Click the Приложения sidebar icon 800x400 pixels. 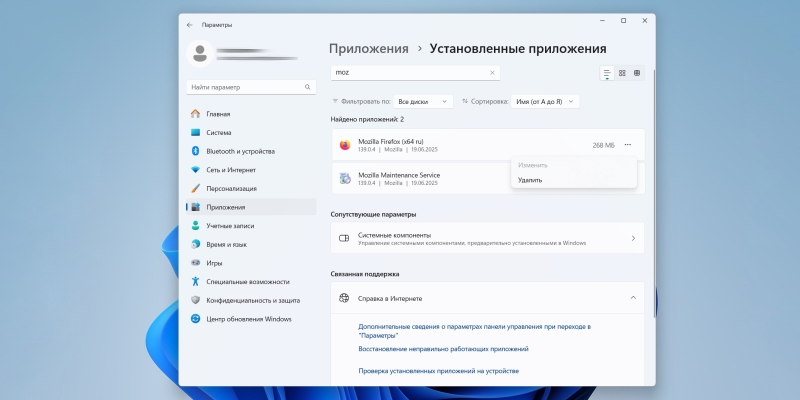click(195, 207)
